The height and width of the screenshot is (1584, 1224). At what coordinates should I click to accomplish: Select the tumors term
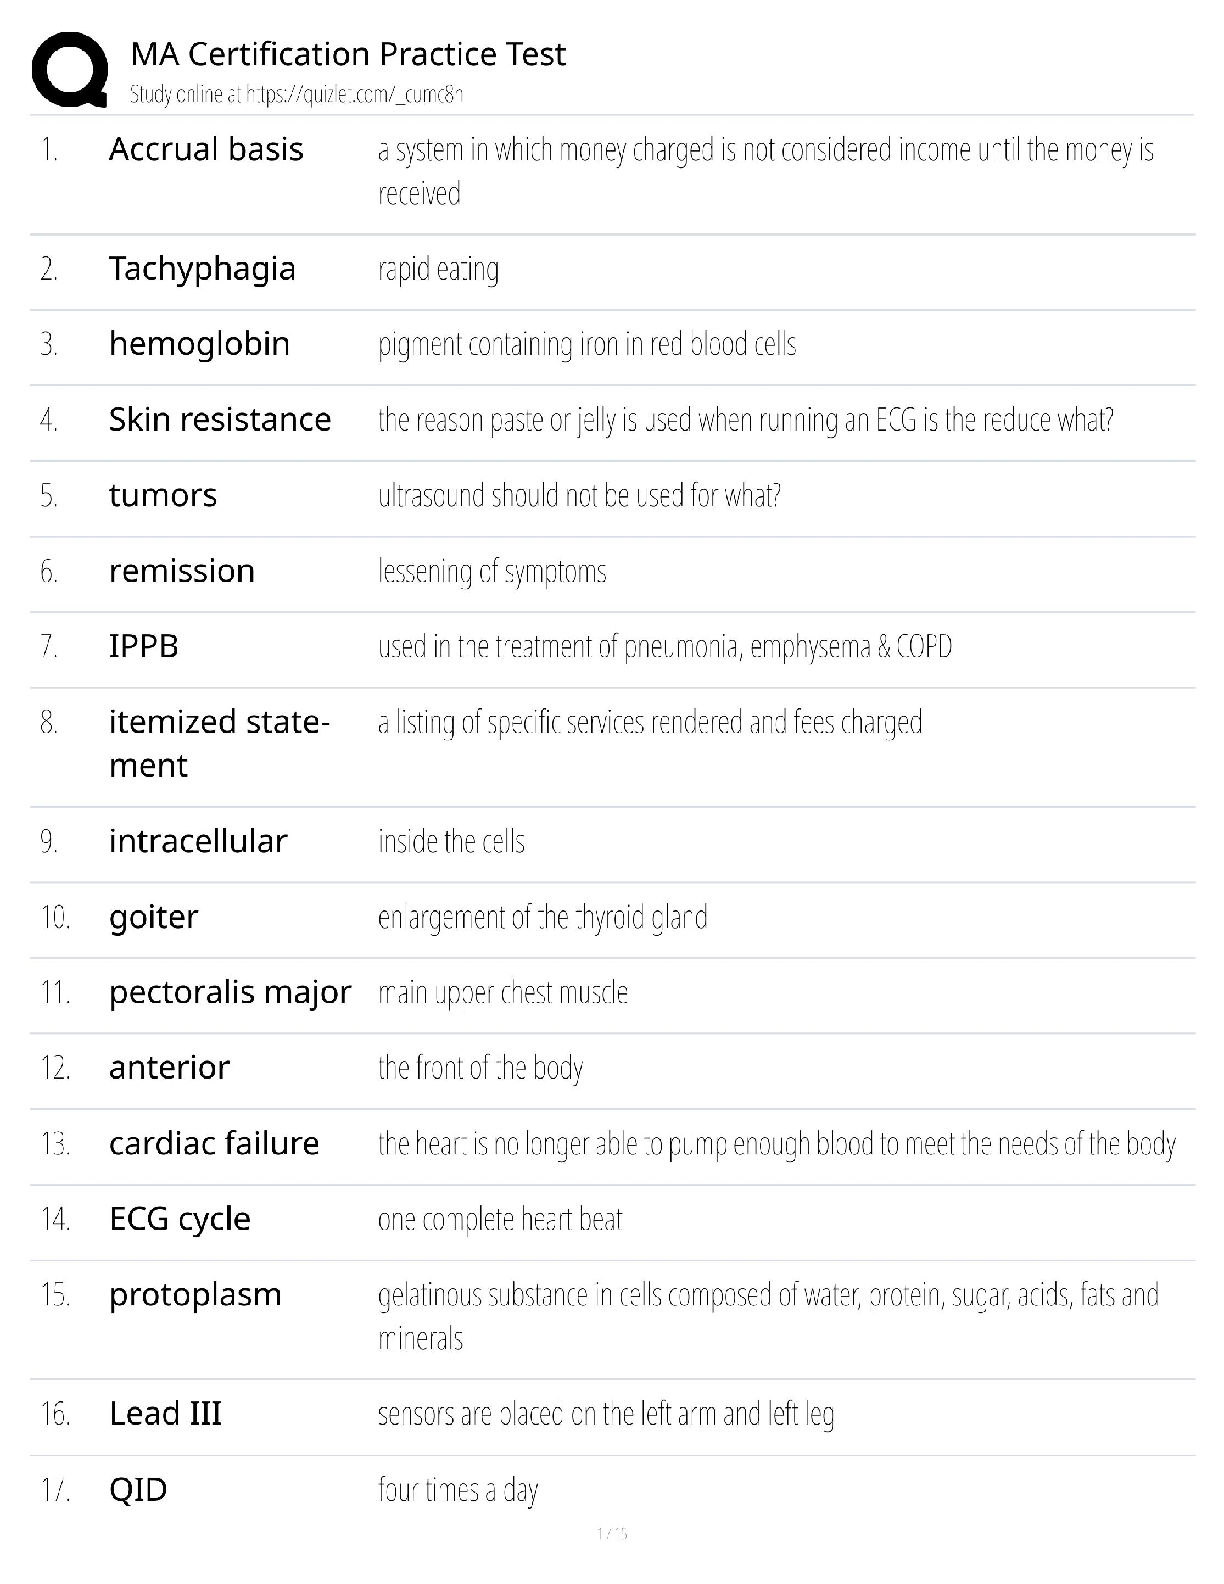(163, 496)
